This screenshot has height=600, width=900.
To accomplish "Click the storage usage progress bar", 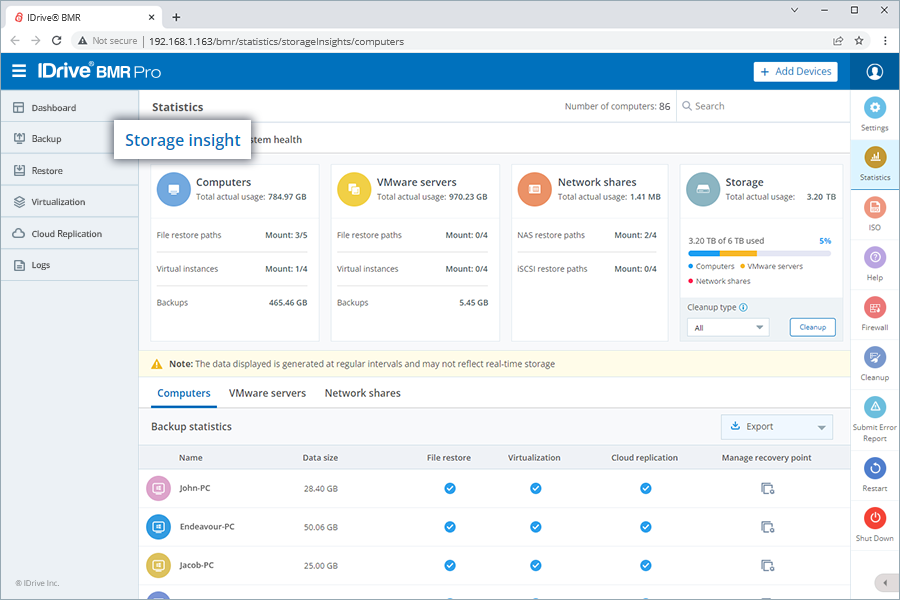I will (x=759, y=253).
